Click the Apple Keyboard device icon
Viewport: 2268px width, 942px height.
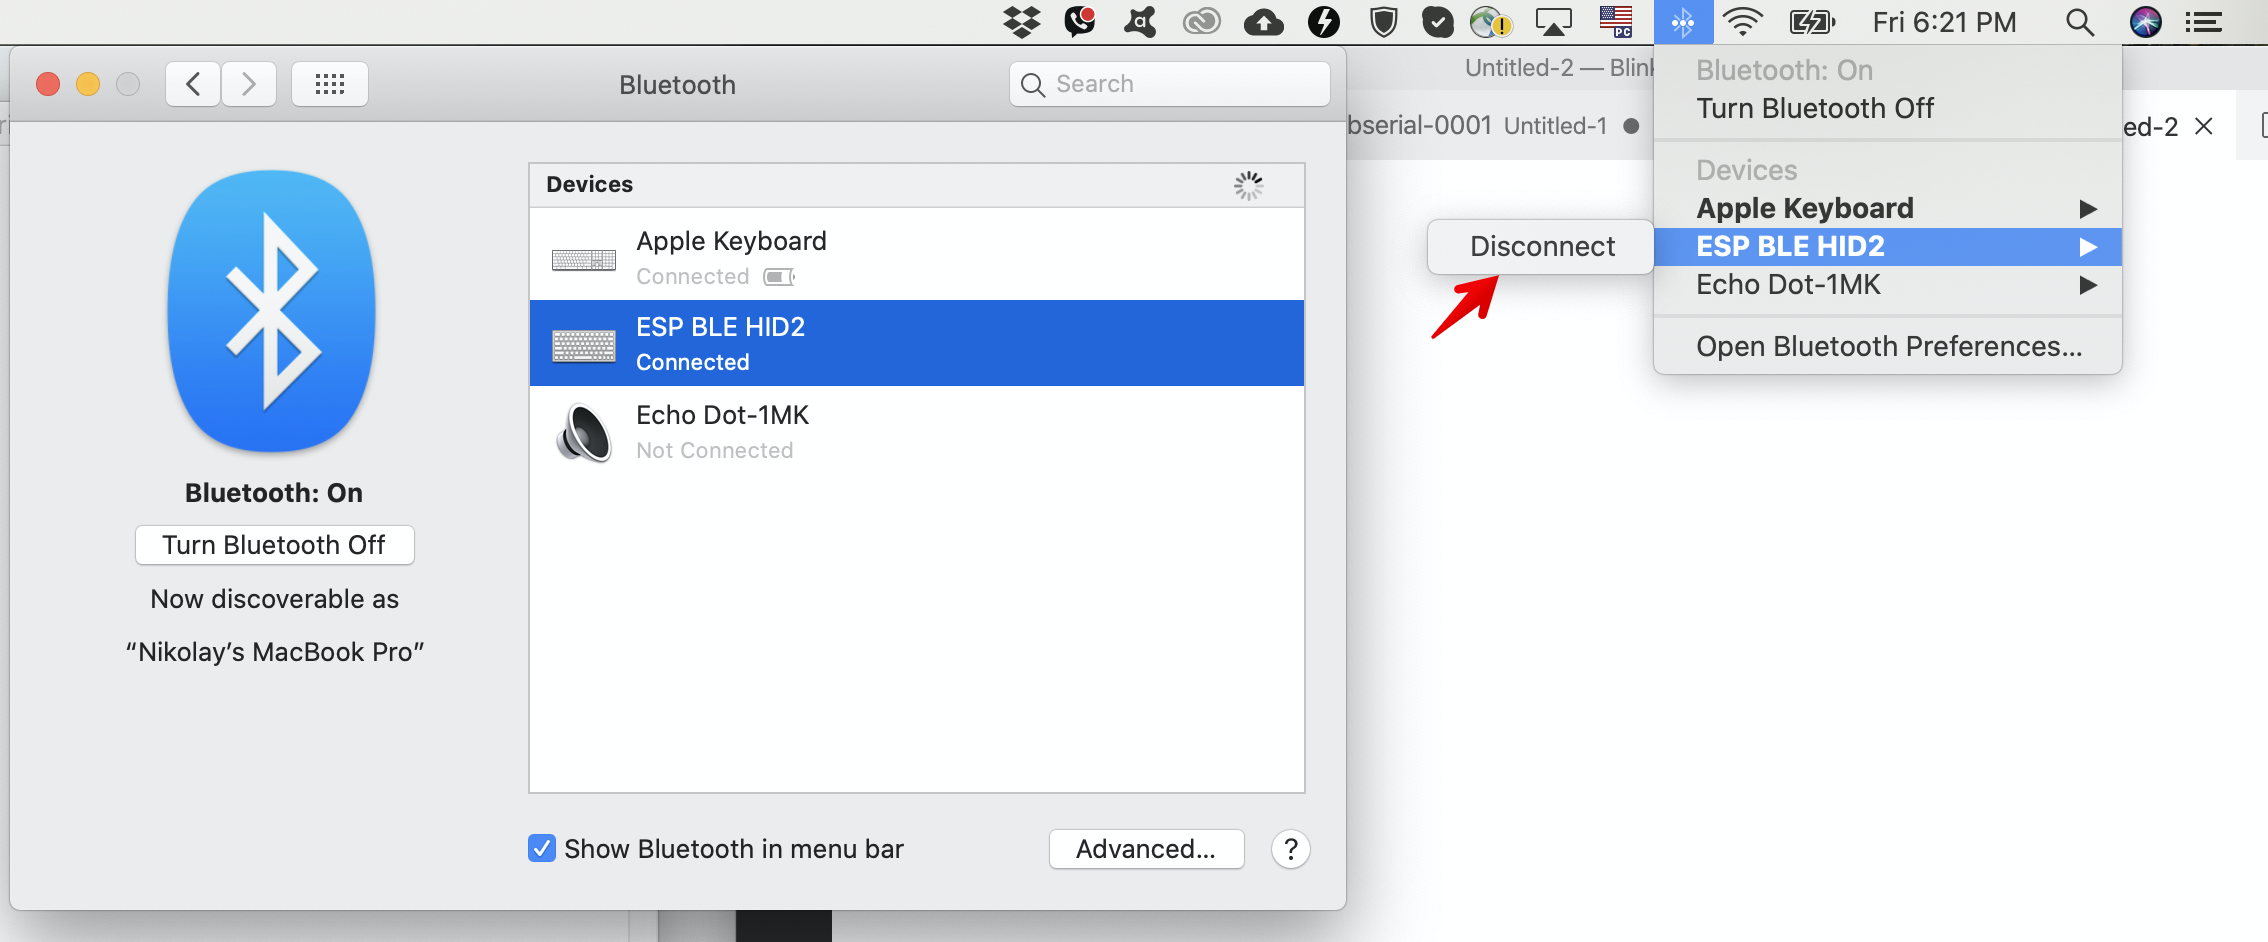click(584, 260)
